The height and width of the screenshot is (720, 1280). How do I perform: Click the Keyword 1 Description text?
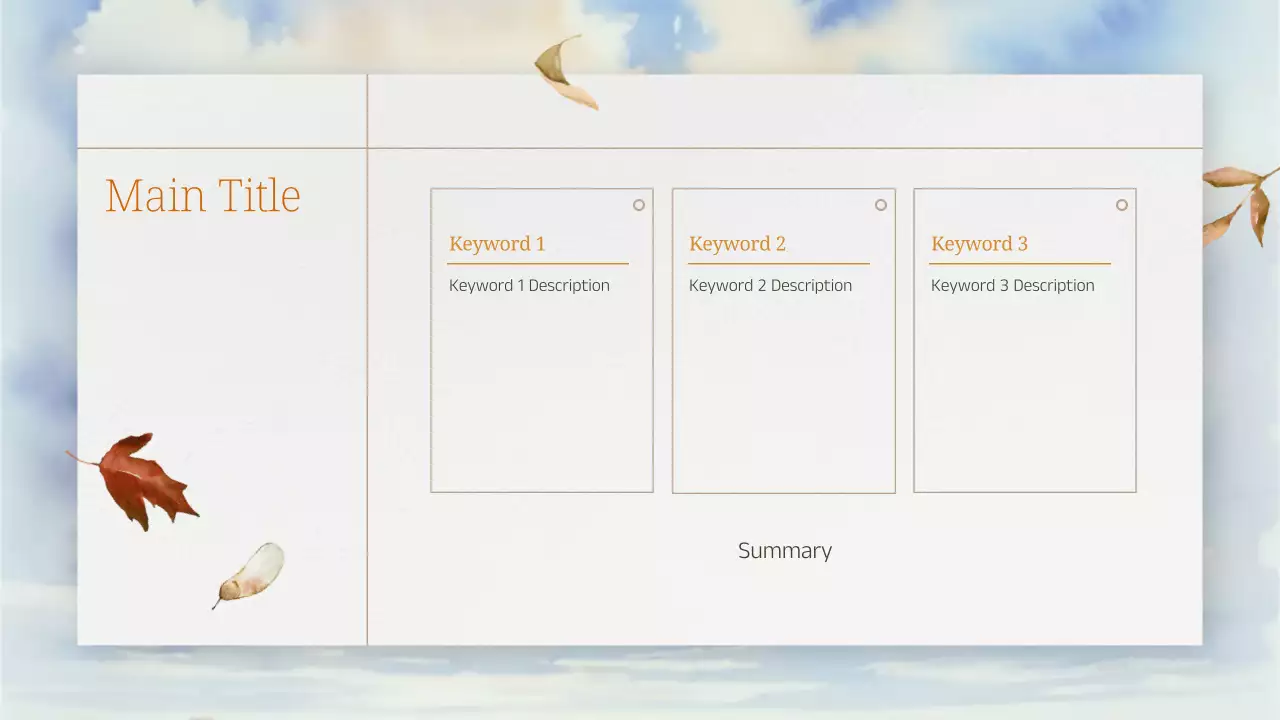(x=529, y=285)
